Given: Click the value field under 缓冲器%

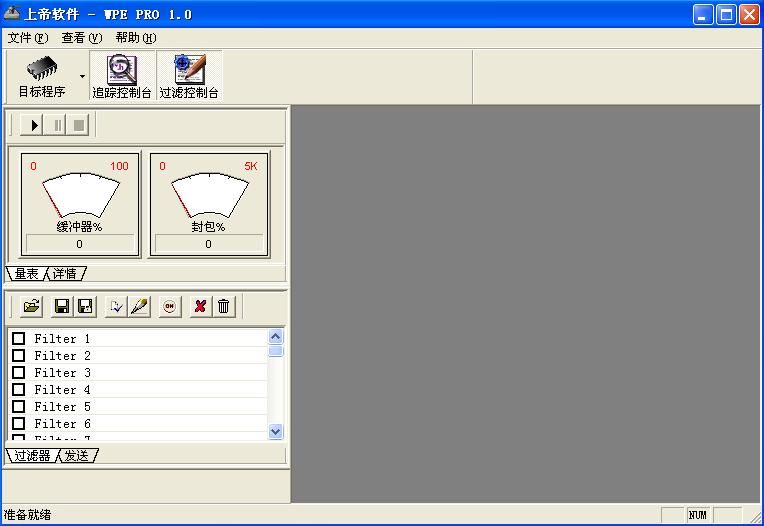Looking at the screenshot, I should [80, 244].
